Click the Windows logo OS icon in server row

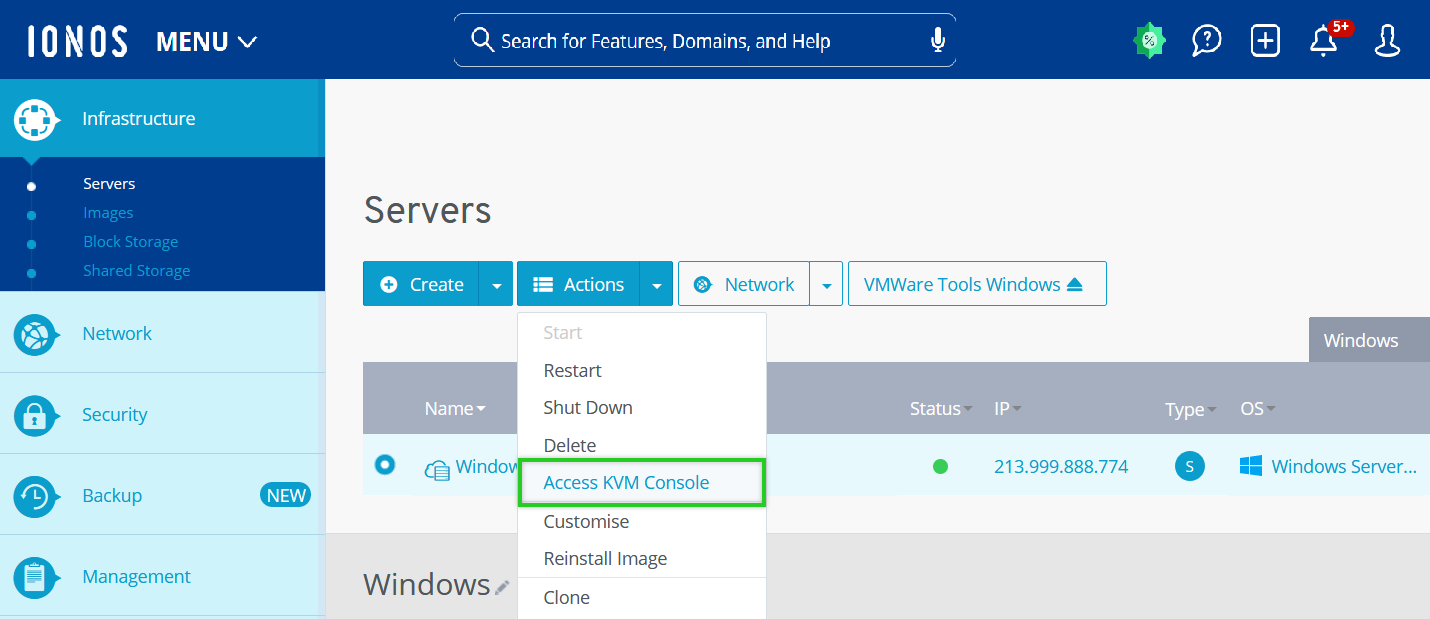point(1250,466)
